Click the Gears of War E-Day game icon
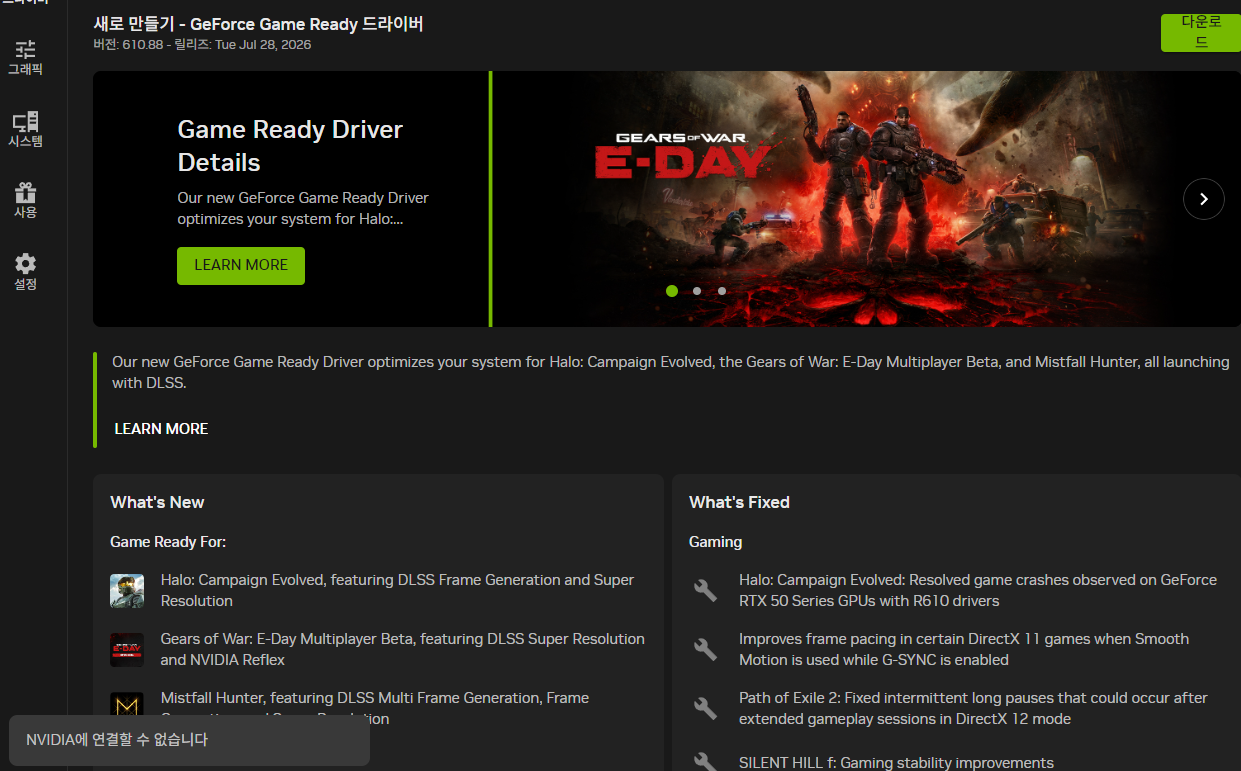The height and width of the screenshot is (771, 1241). (127, 650)
